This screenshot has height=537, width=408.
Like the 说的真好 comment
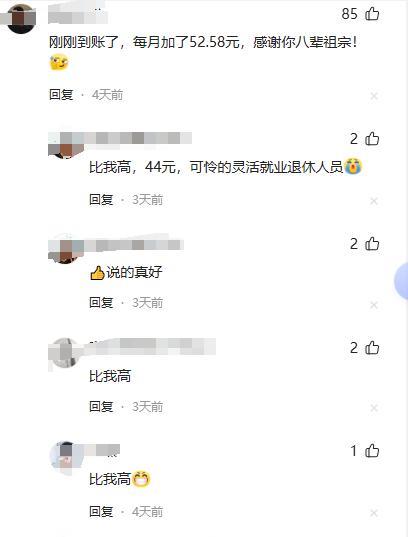click(372, 244)
